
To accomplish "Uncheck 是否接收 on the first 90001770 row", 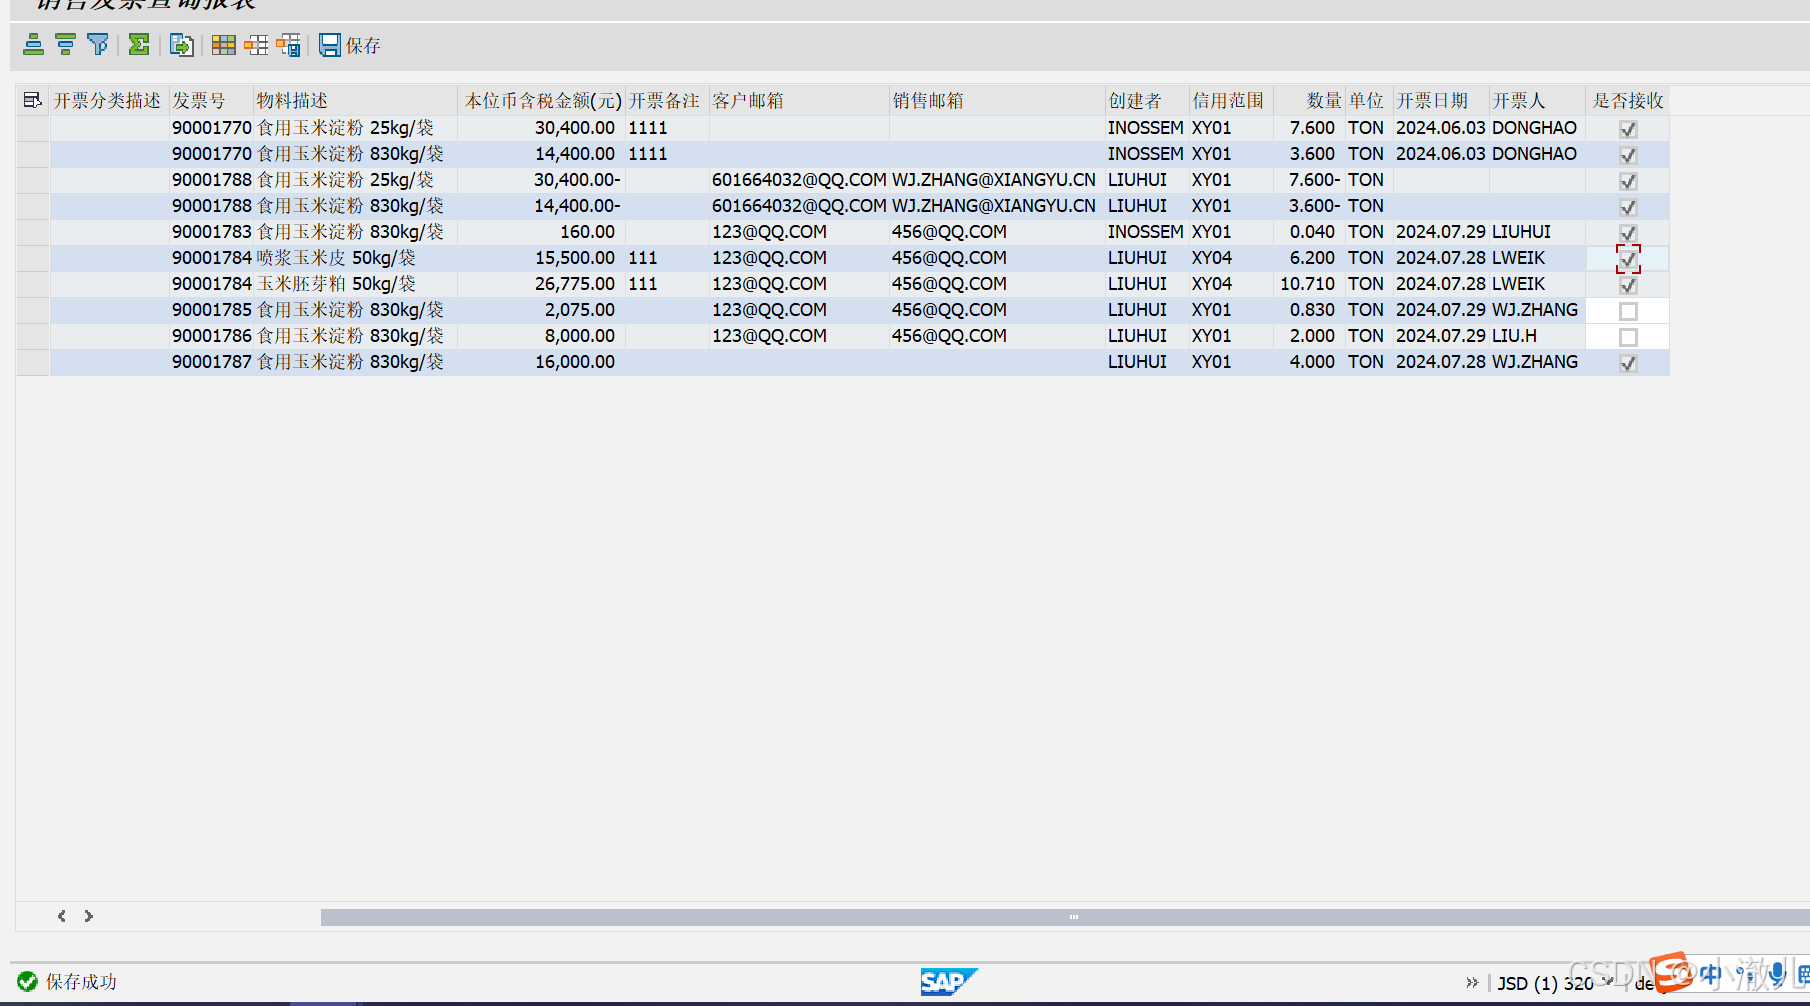I will [1627, 128].
